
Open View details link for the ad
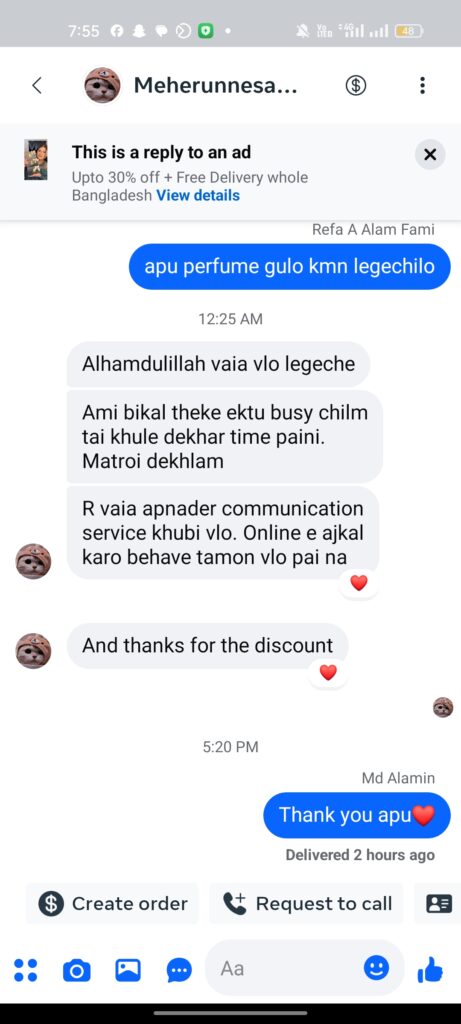(x=198, y=195)
